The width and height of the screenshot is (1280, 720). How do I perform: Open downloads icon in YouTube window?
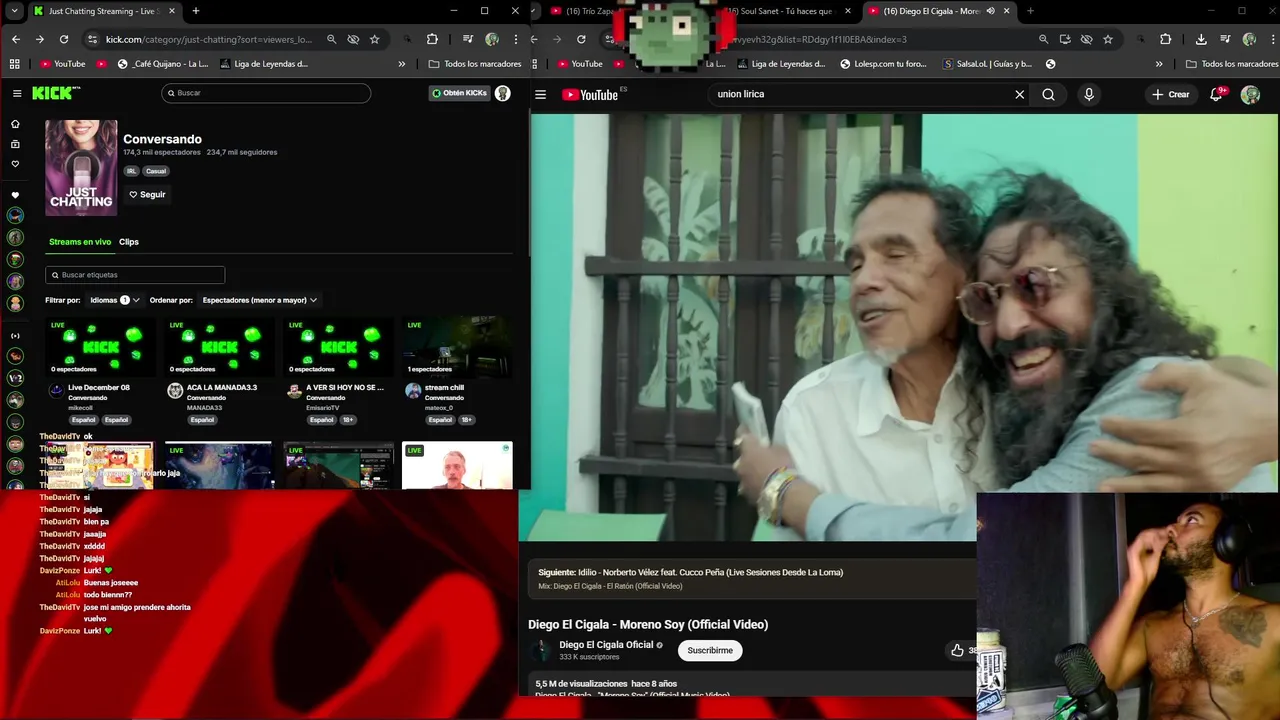[1201, 39]
